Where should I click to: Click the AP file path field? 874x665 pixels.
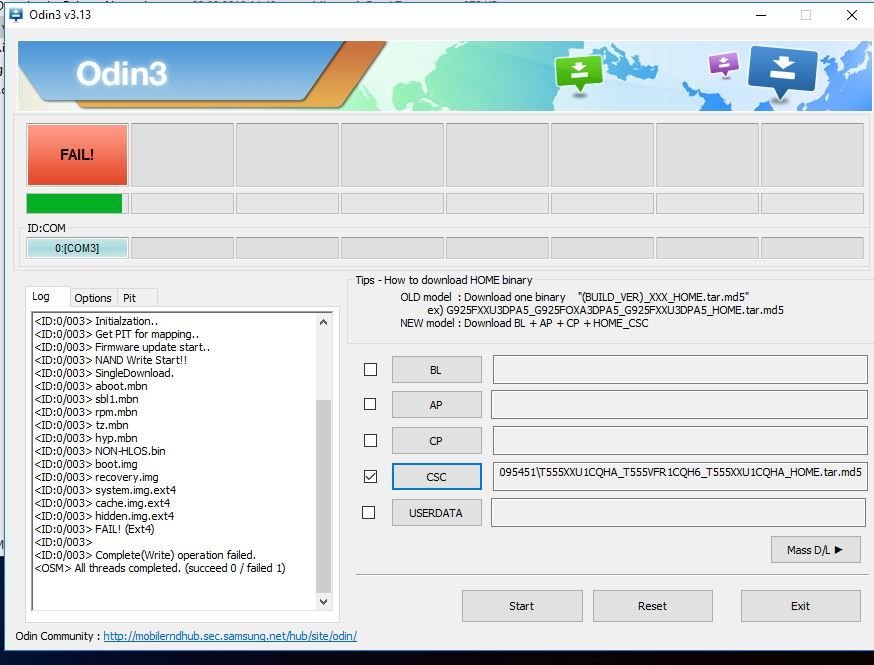tap(679, 405)
